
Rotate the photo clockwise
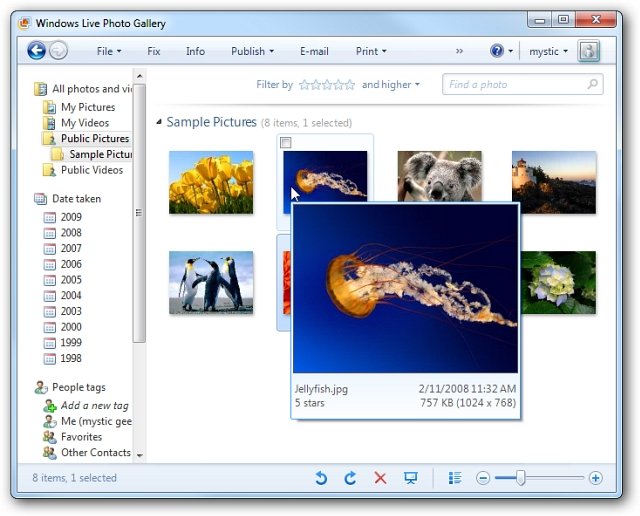350,478
